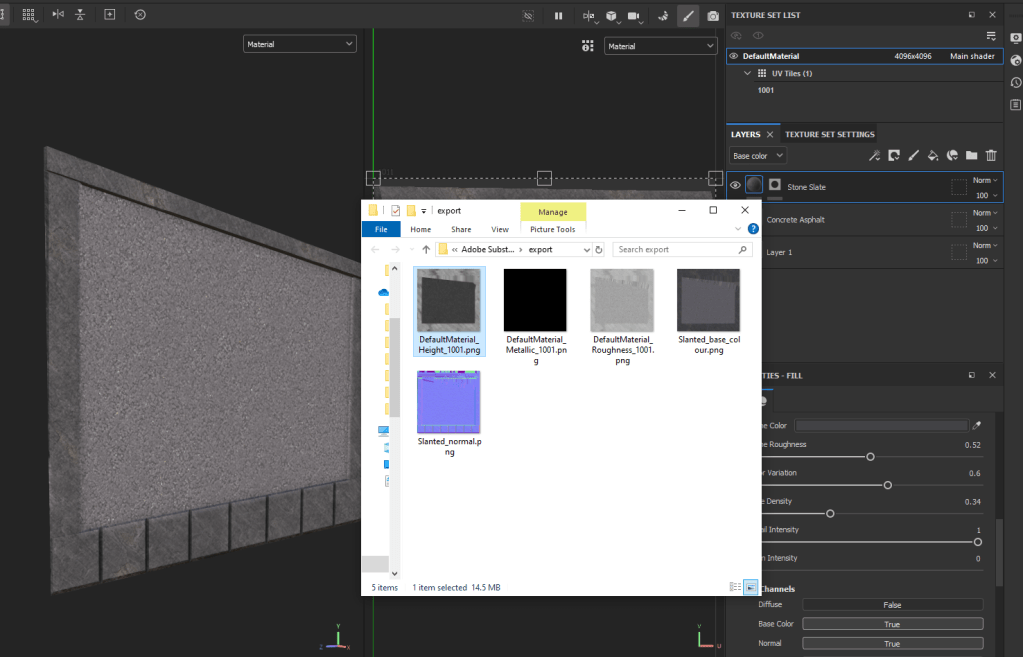Pause viewport rendering with the pause icon
The width and height of the screenshot is (1023, 657).
coord(558,16)
